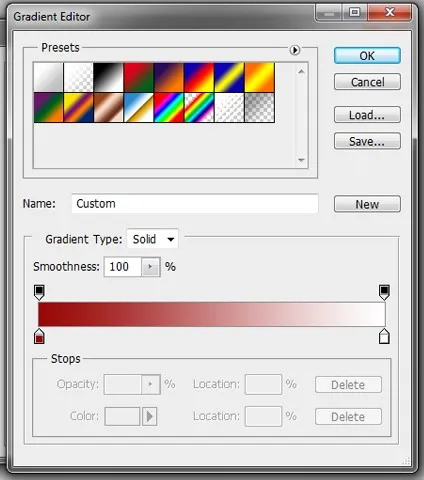Pick the rainbow Spectrum gradient preset
This screenshot has height=480, width=424.
[x=169, y=108]
